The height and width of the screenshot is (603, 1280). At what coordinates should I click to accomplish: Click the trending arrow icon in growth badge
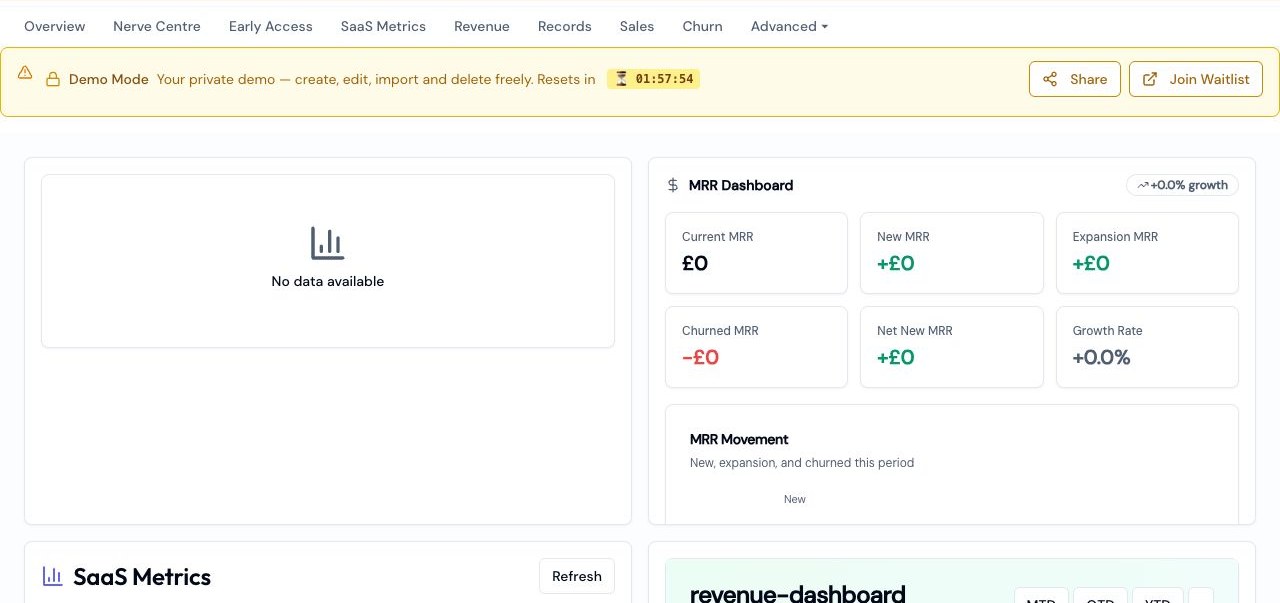(x=1142, y=185)
